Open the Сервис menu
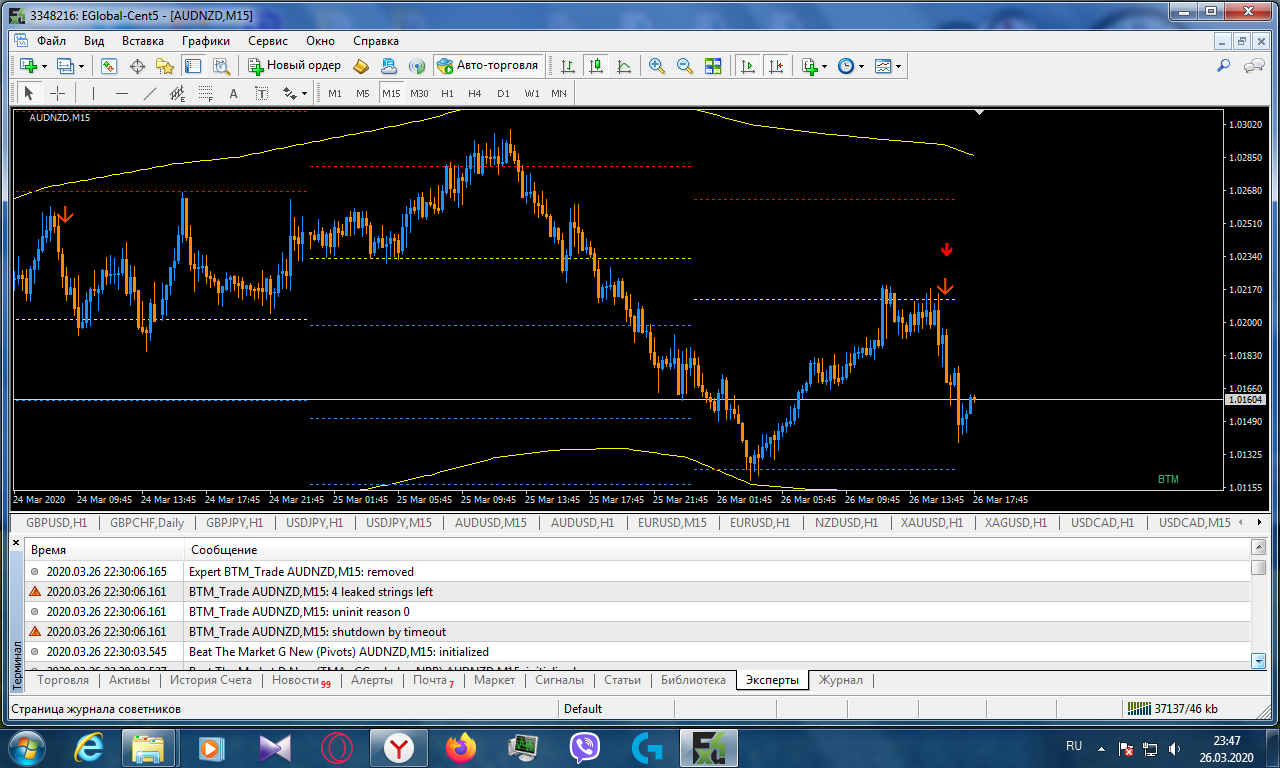This screenshot has width=1280, height=768. click(x=267, y=41)
